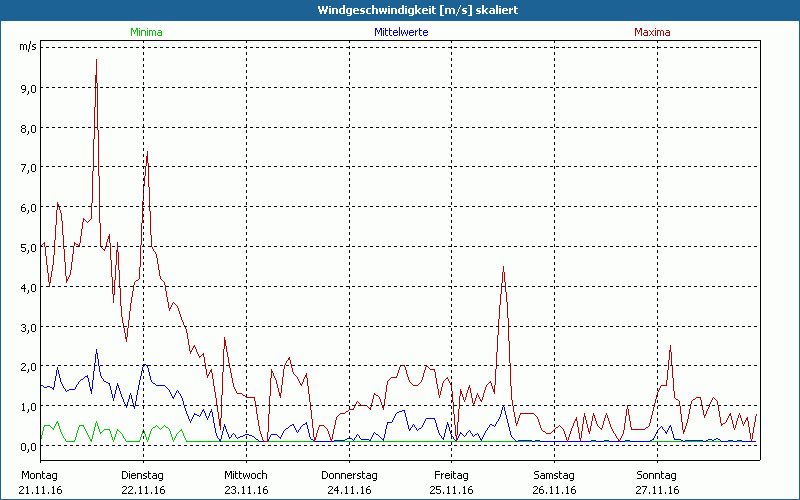Click the Samstag day label
This screenshot has height=500, width=800.
[x=555, y=474]
